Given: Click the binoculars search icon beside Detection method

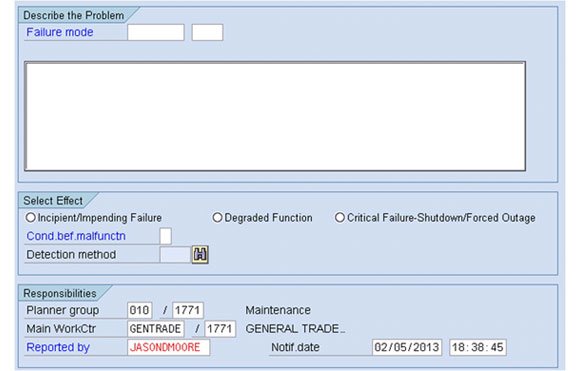Looking at the screenshot, I should [200, 254].
